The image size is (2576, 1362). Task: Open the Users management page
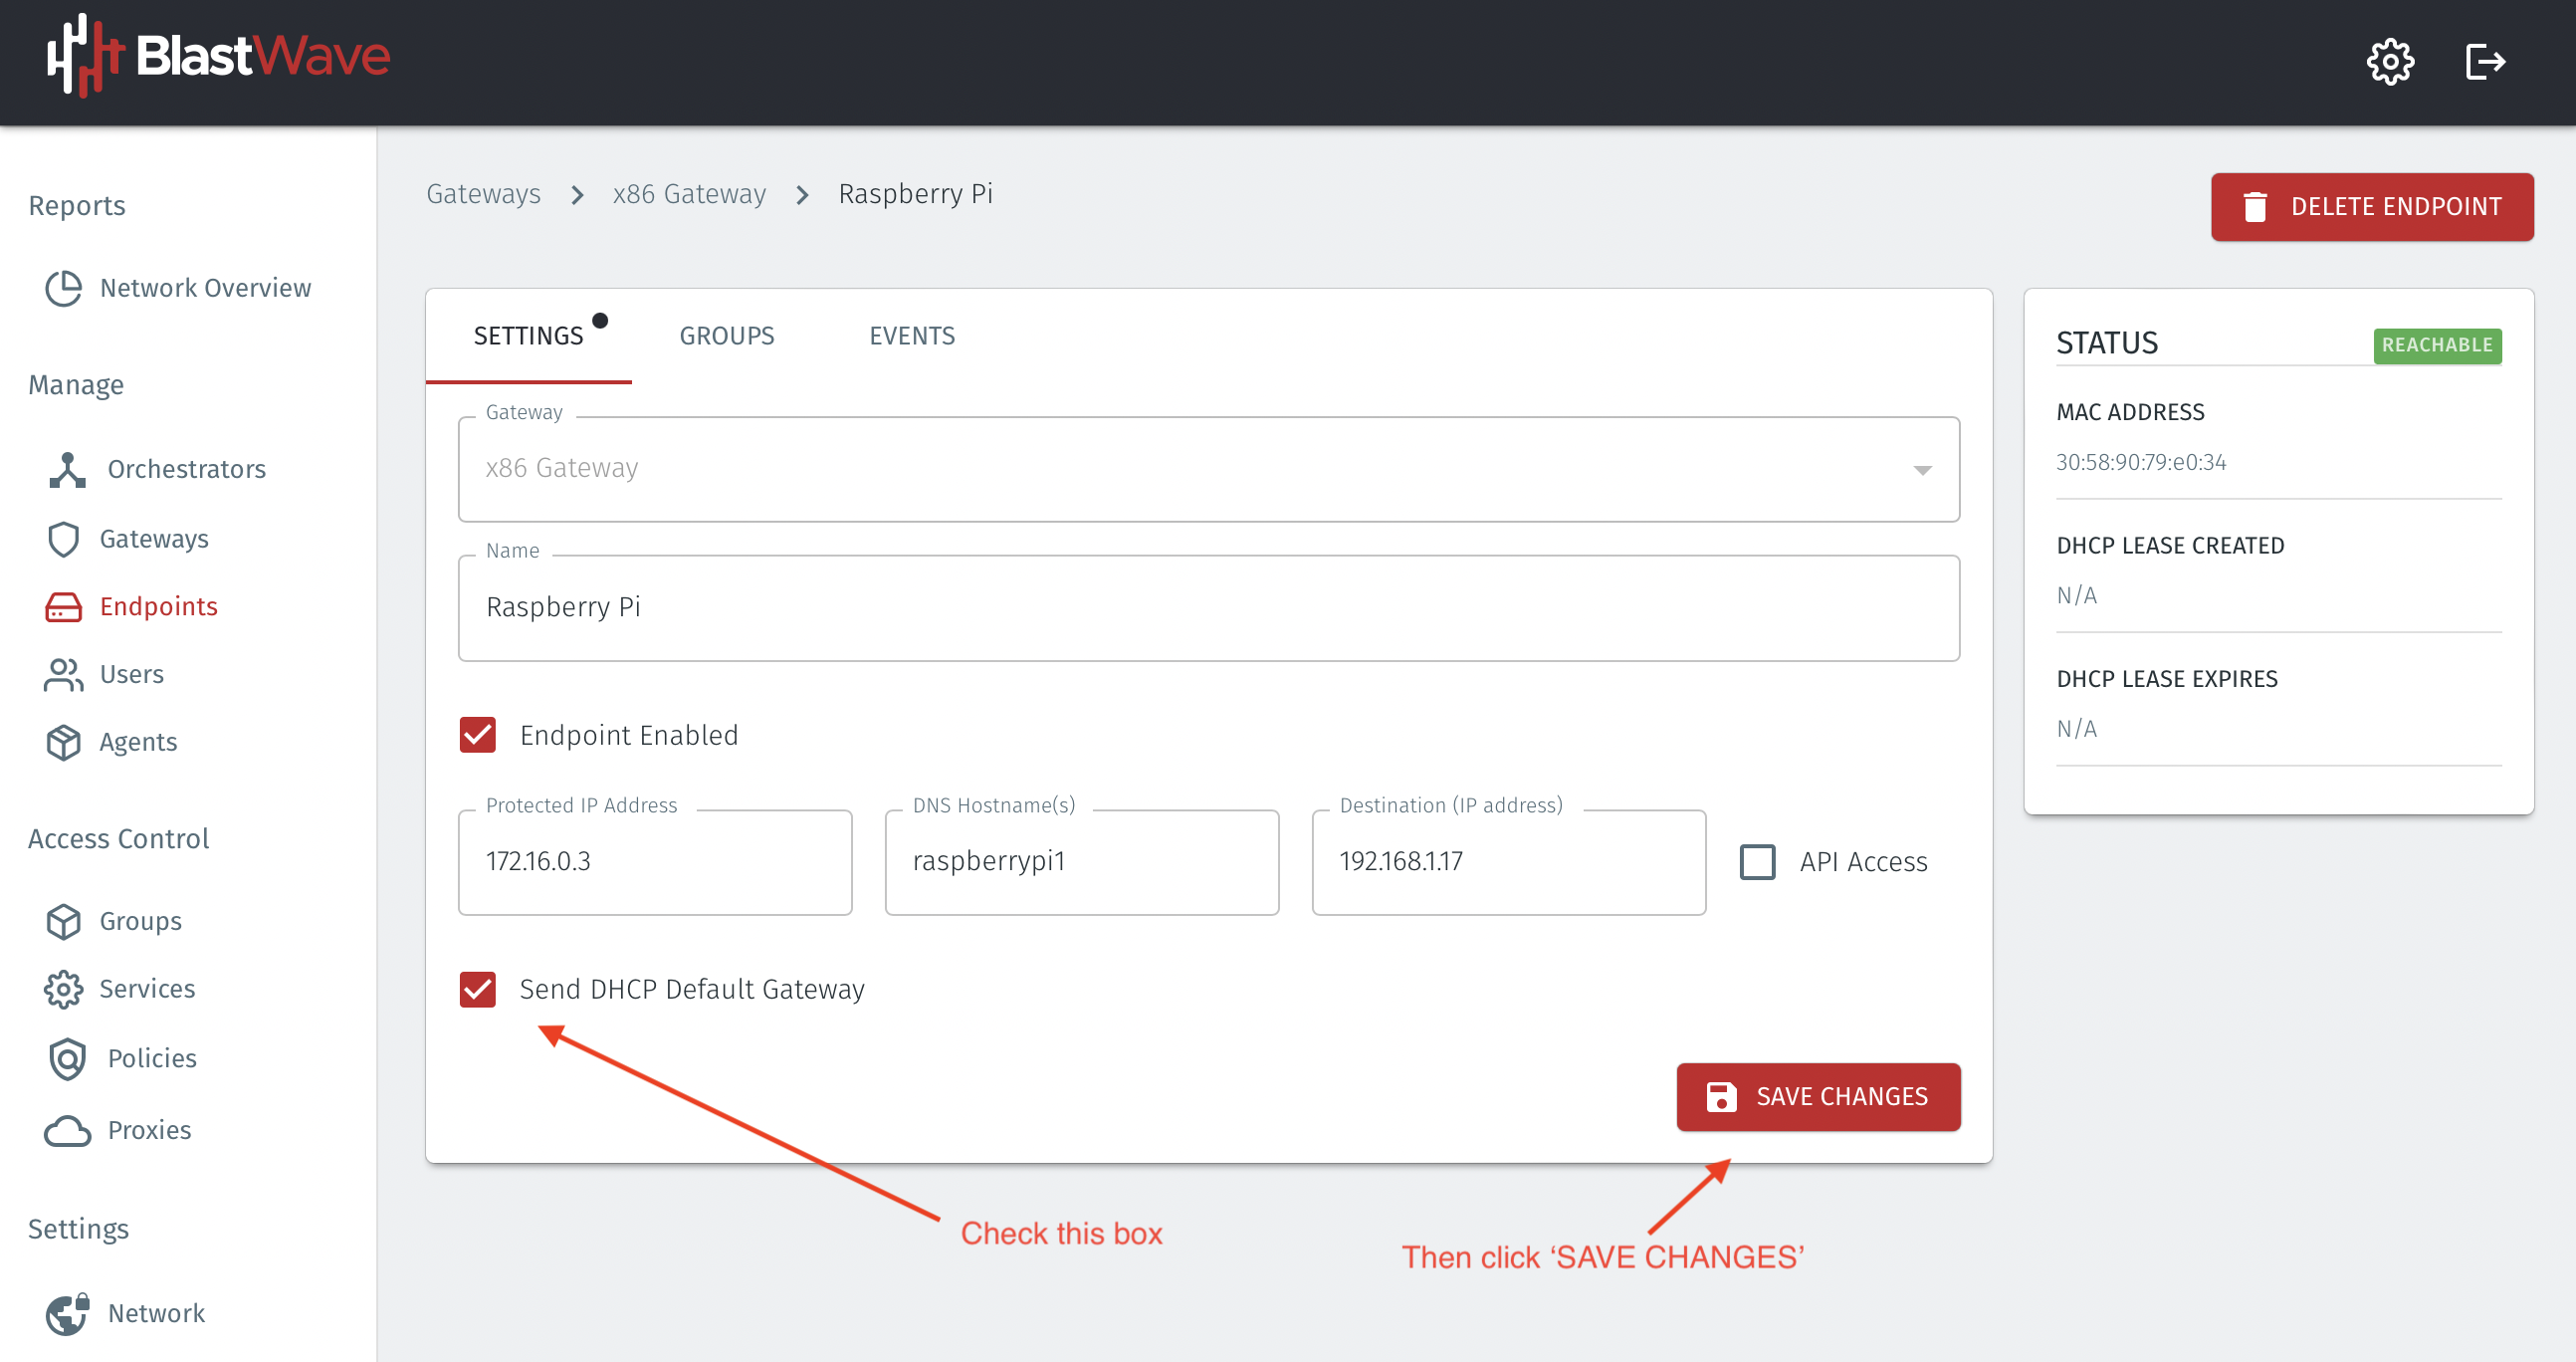tap(131, 674)
